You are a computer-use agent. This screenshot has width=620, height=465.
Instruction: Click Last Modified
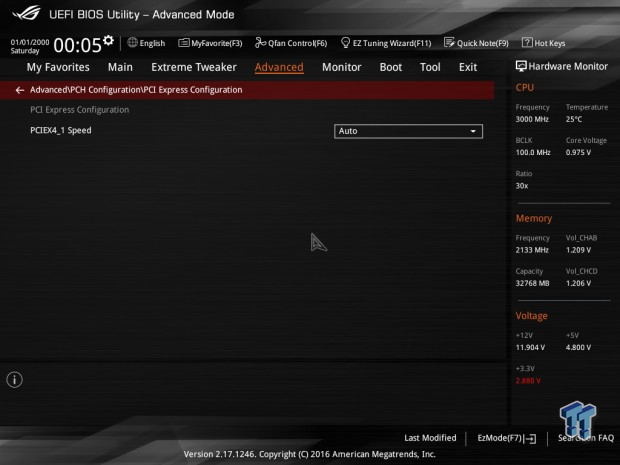[x=430, y=438]
